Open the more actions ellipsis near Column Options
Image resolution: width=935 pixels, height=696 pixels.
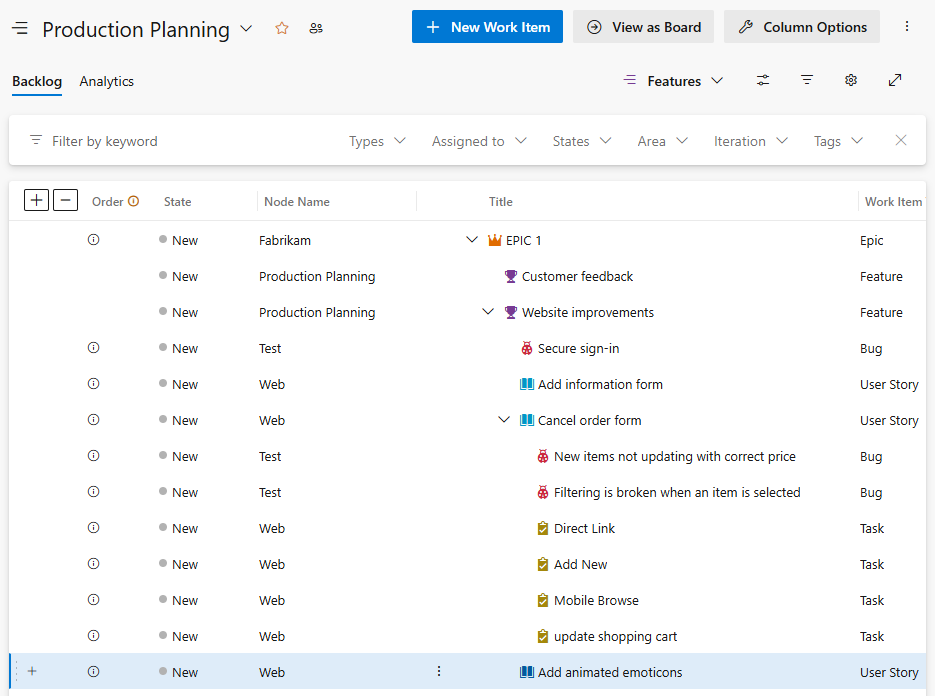906,26
